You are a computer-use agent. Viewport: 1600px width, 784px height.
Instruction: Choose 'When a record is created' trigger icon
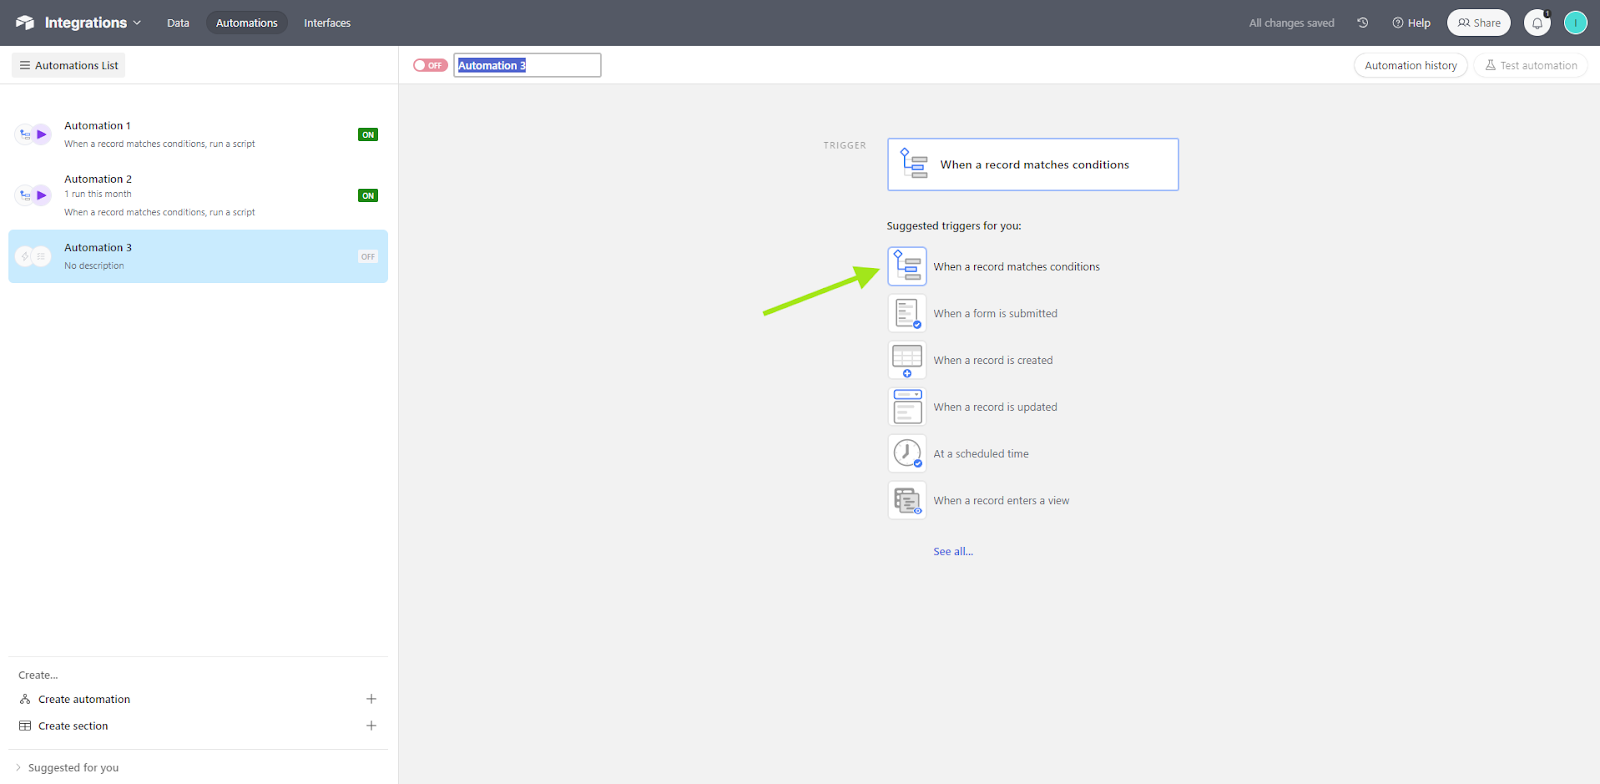tap(907, 360)
